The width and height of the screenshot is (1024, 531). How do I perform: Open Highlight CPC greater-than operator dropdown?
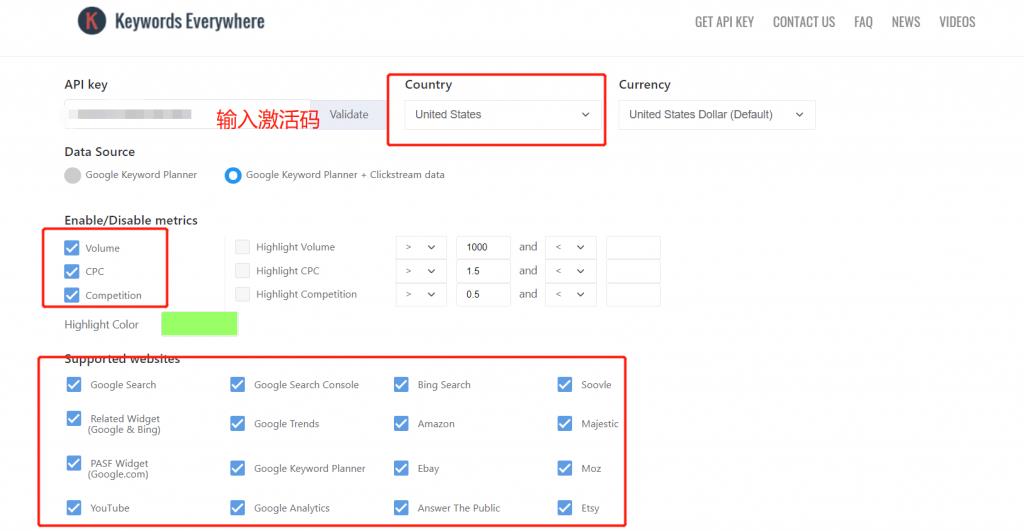coord(421,270)
